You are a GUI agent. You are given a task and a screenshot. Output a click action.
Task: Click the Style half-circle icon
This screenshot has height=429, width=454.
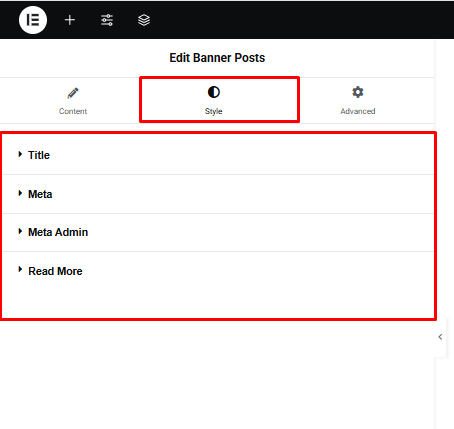click(214, 92)
